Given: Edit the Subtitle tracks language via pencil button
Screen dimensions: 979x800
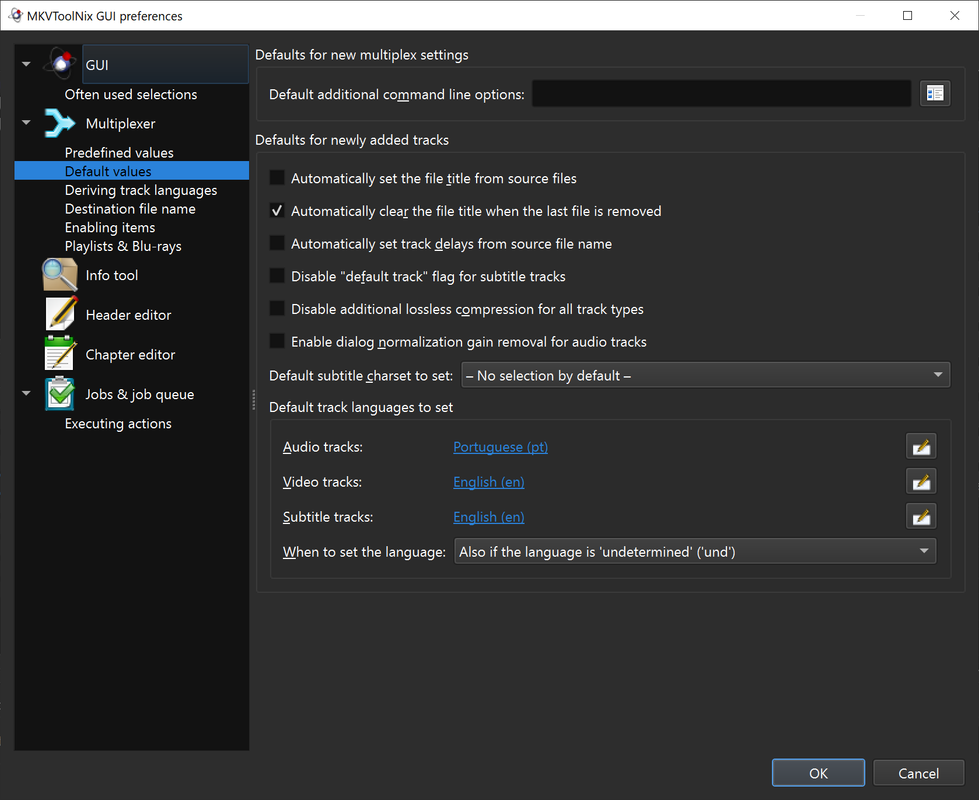Looking at the screenshot, I should (921, 516).
